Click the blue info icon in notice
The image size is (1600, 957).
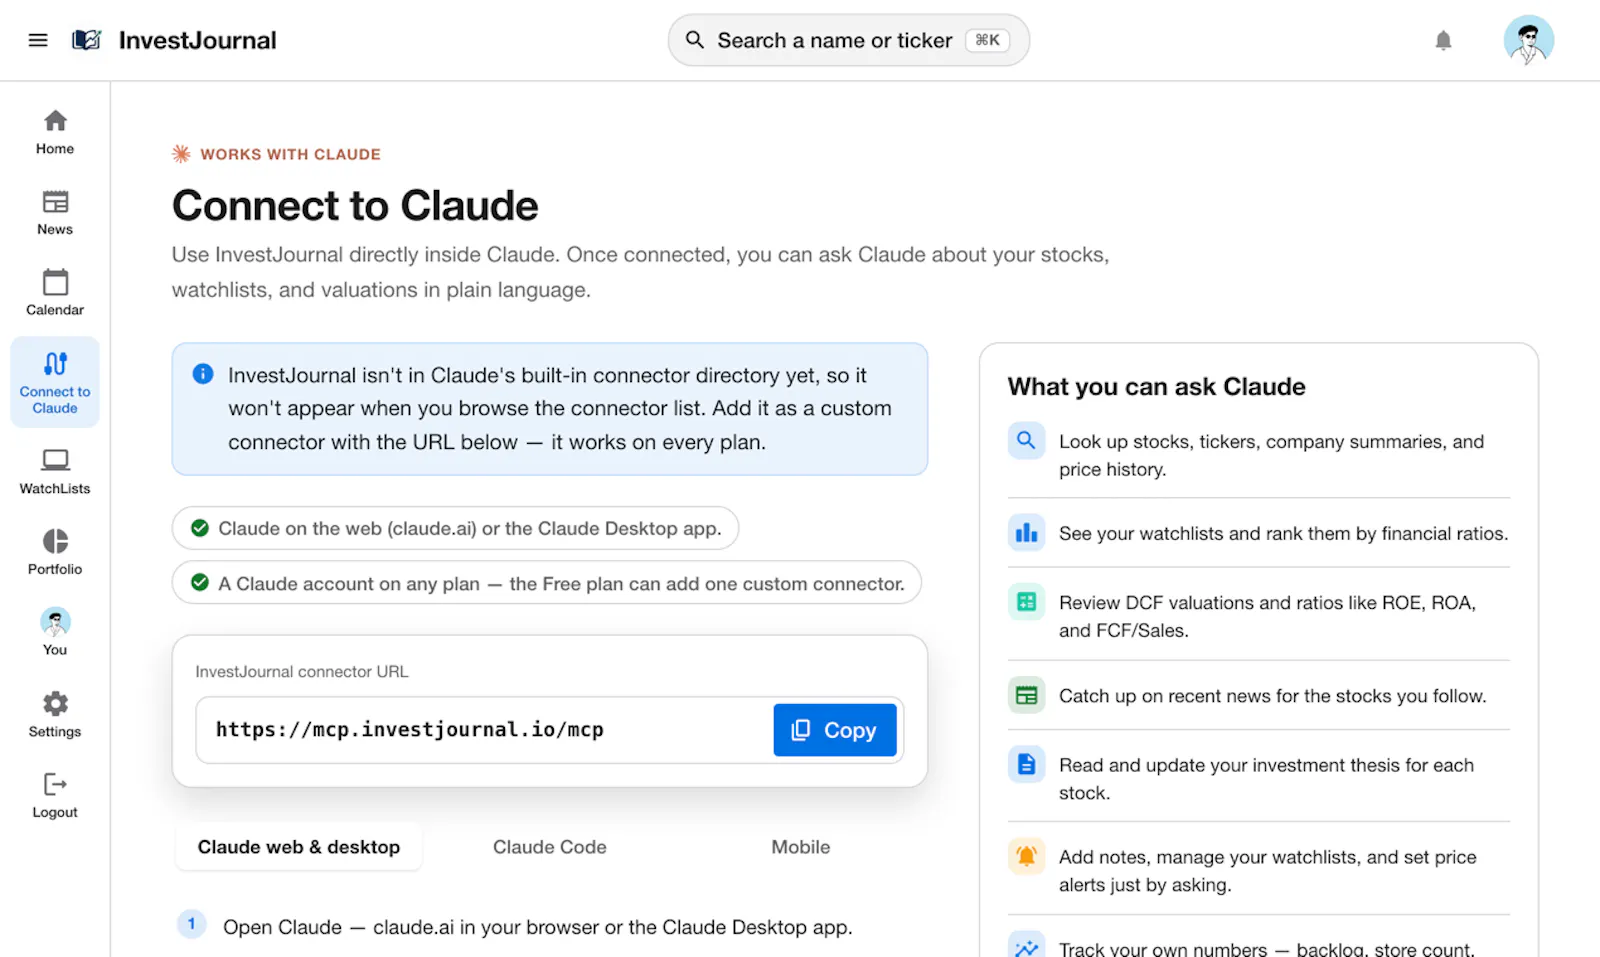pyautogui.click(x=203, y=374)
